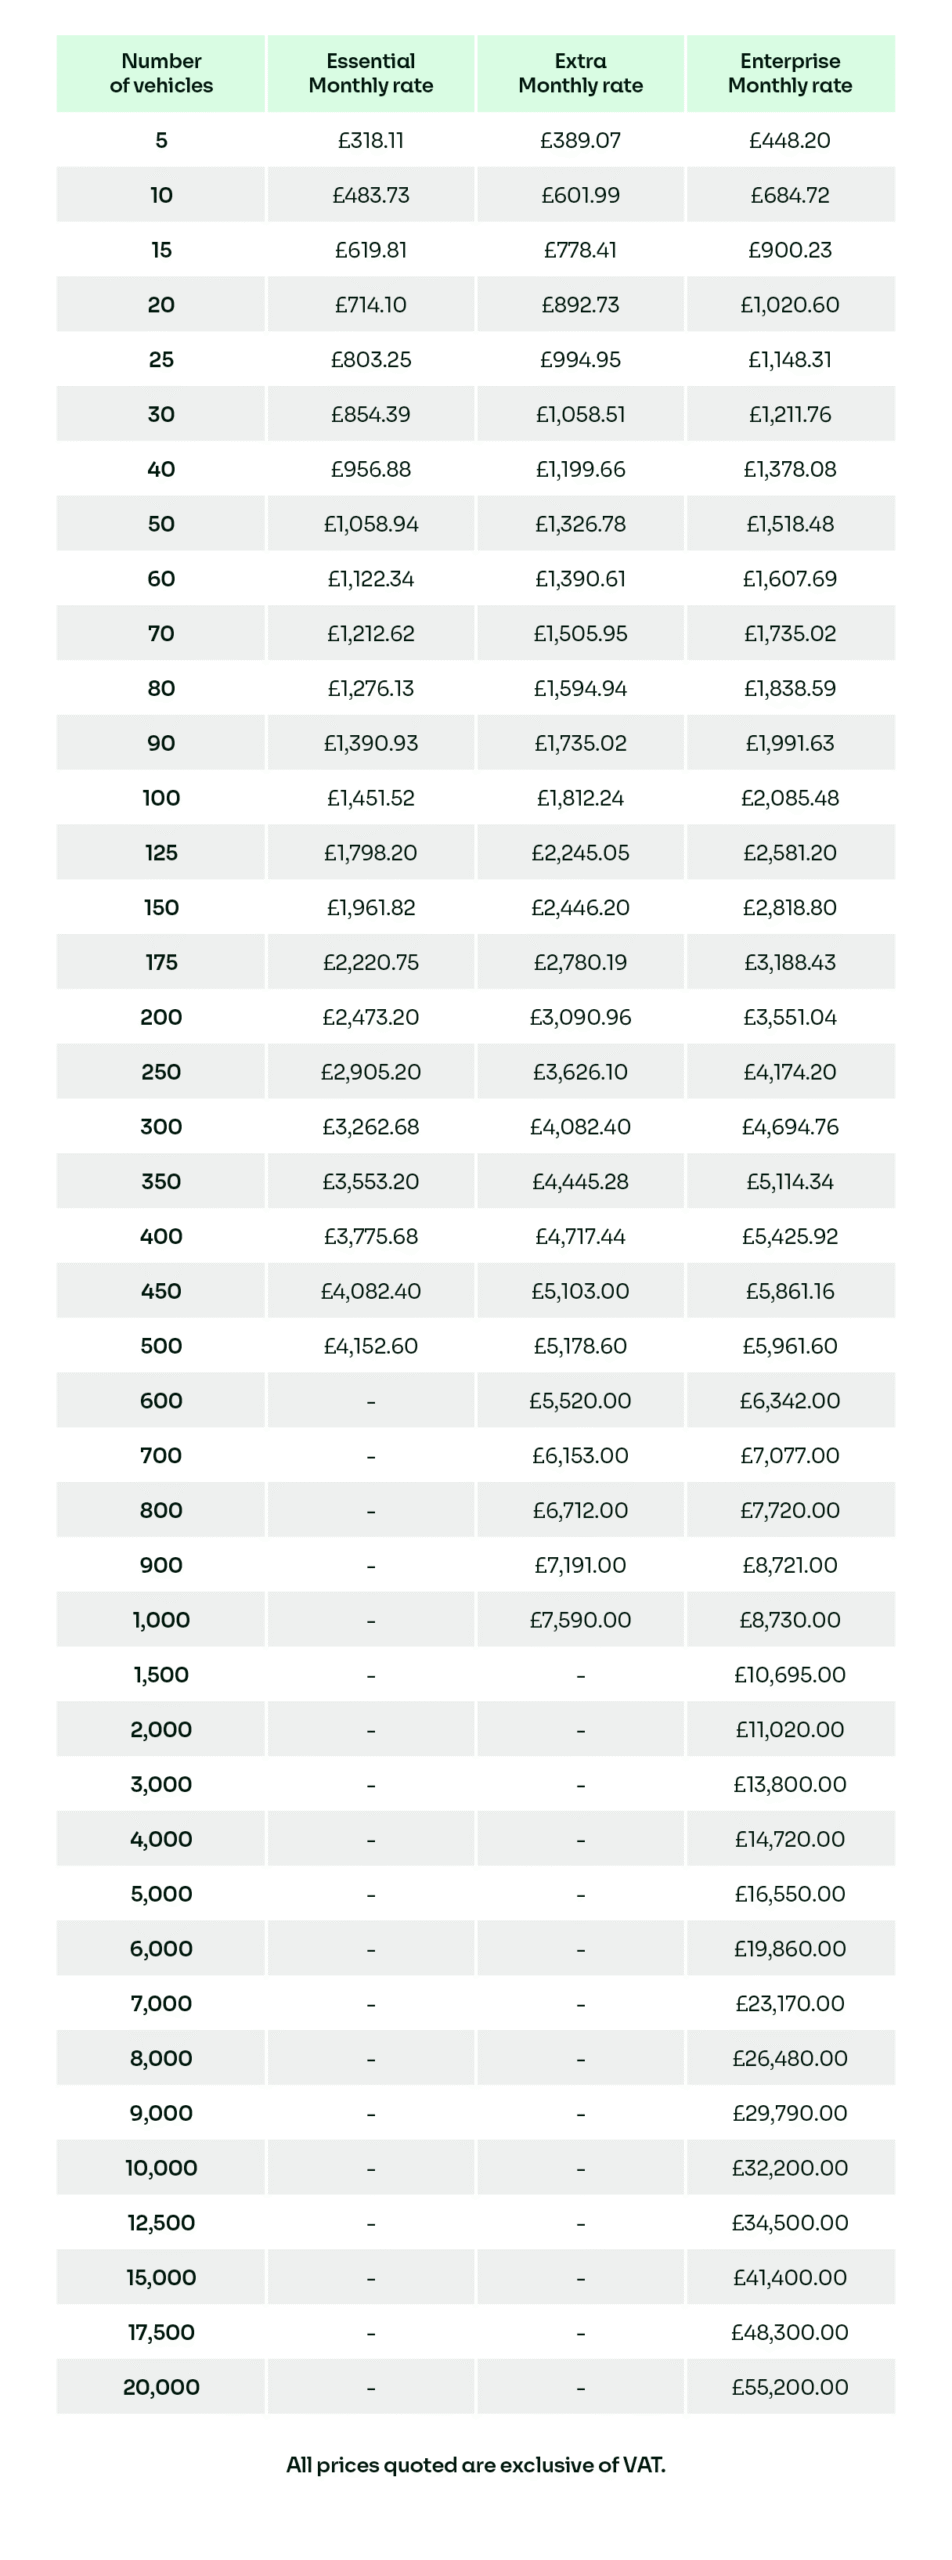Screen dimensions: 952x2560
Task: Click the Essential Monthly rate column header
Action: [370, 73]
